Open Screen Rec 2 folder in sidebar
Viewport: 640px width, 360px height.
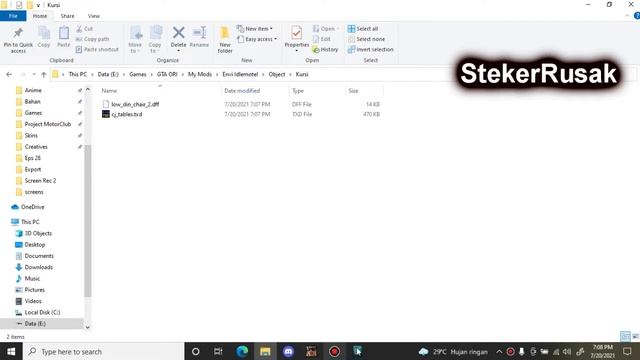40,180
